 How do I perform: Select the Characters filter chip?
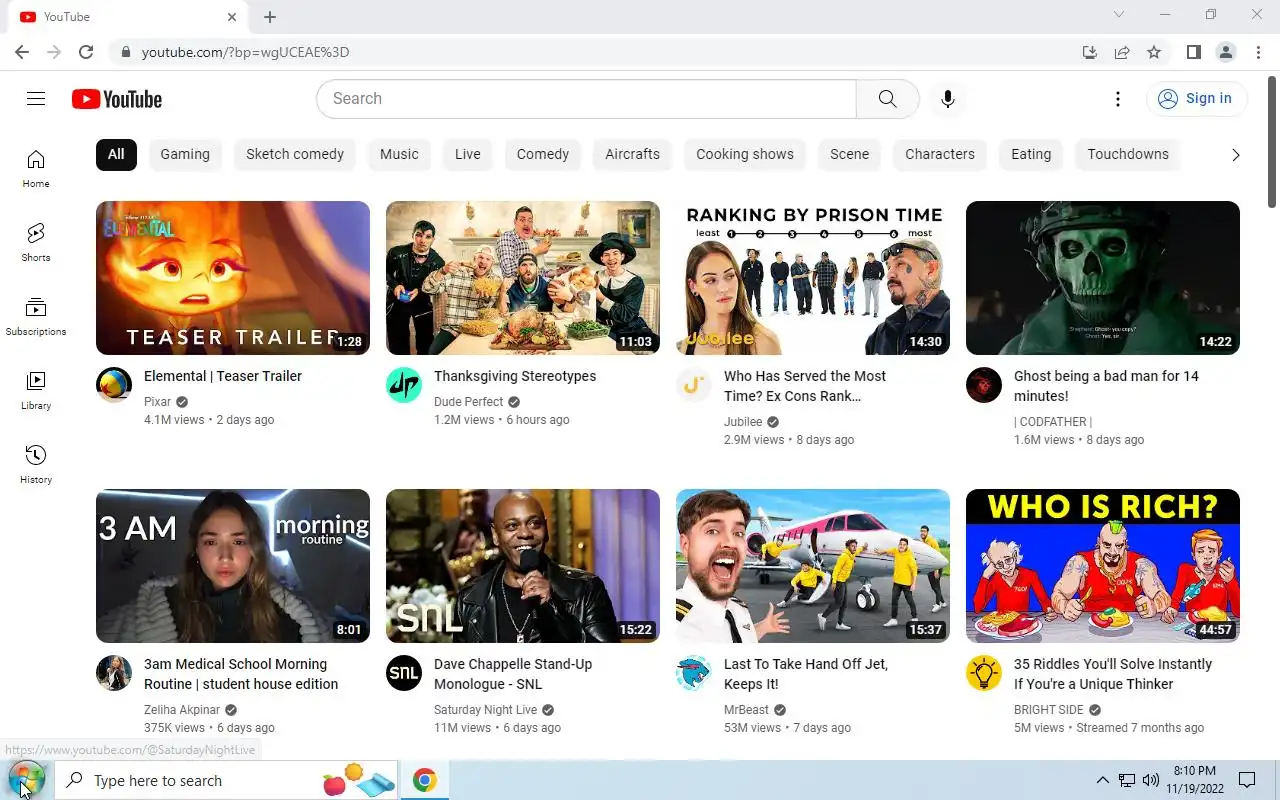940,154
